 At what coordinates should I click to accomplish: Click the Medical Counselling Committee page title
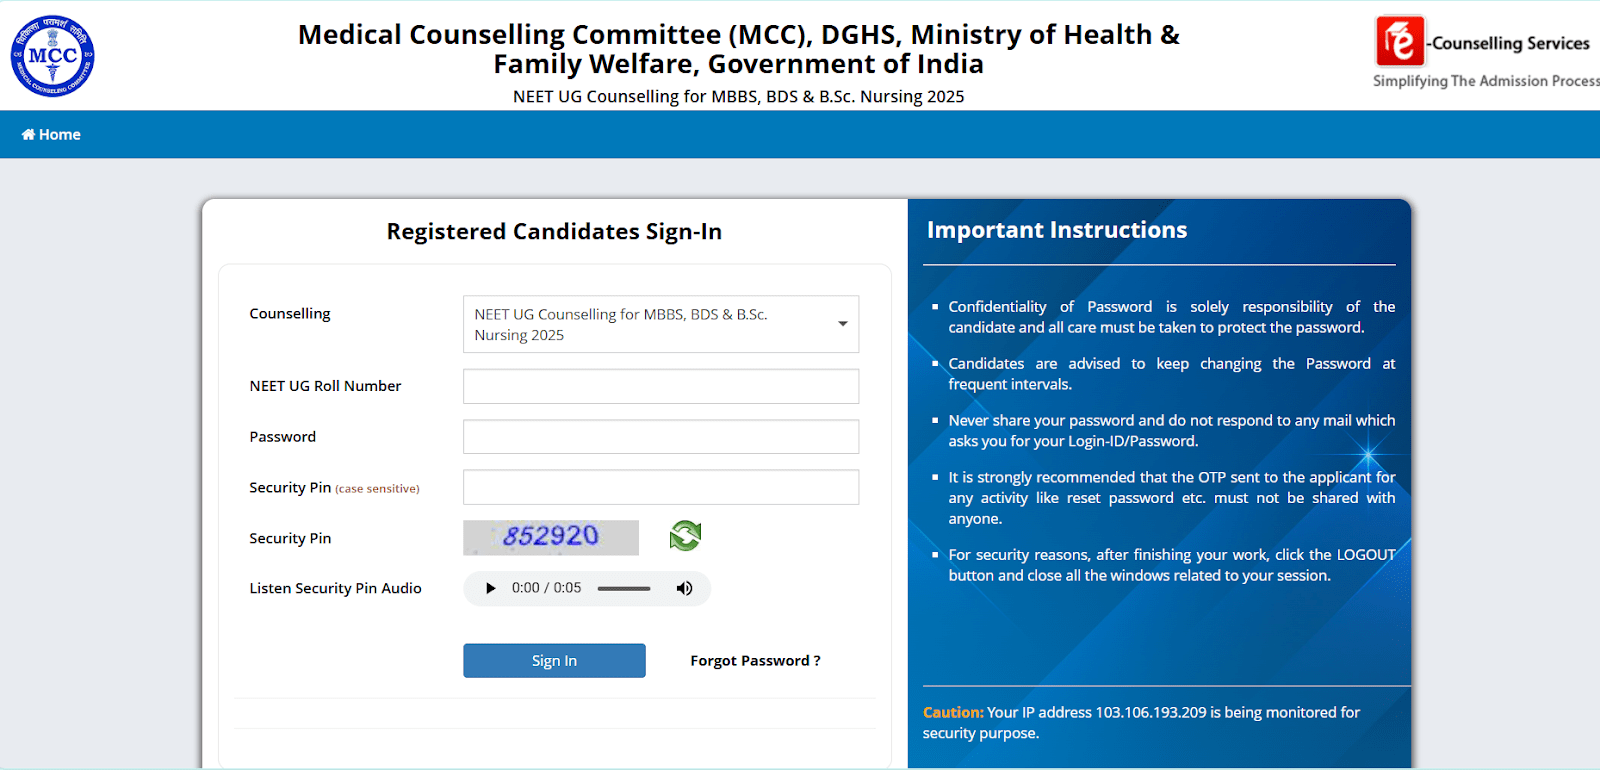click(x=738, y=49)
